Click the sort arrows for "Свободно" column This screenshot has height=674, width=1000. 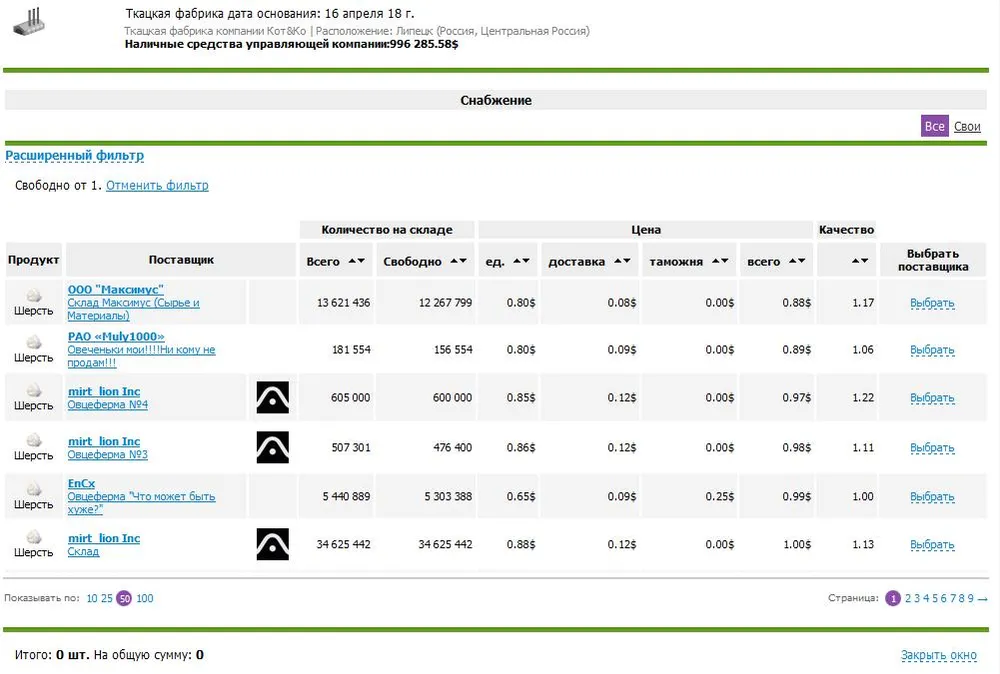point(458,261)
